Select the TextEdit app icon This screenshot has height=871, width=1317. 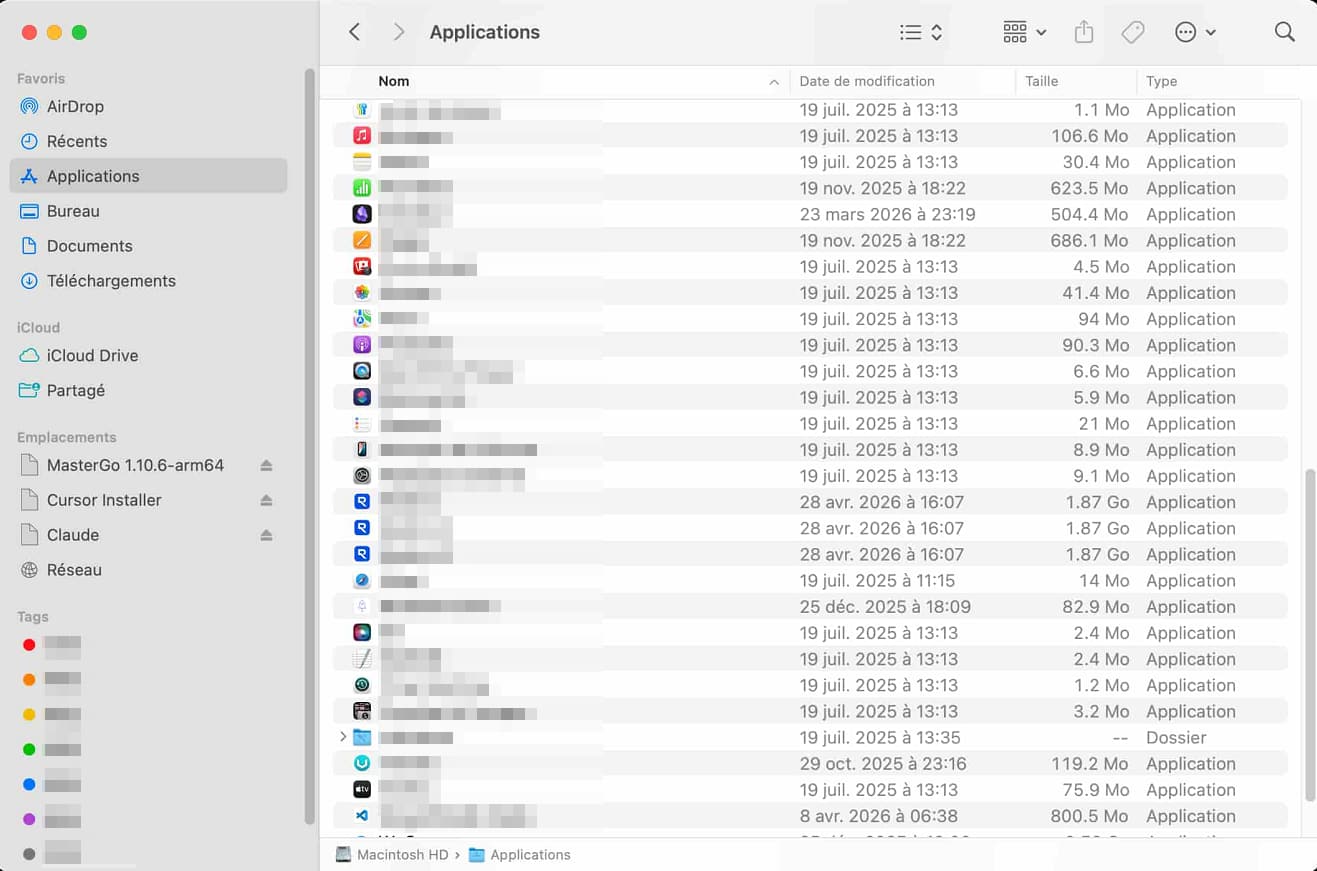362,659
